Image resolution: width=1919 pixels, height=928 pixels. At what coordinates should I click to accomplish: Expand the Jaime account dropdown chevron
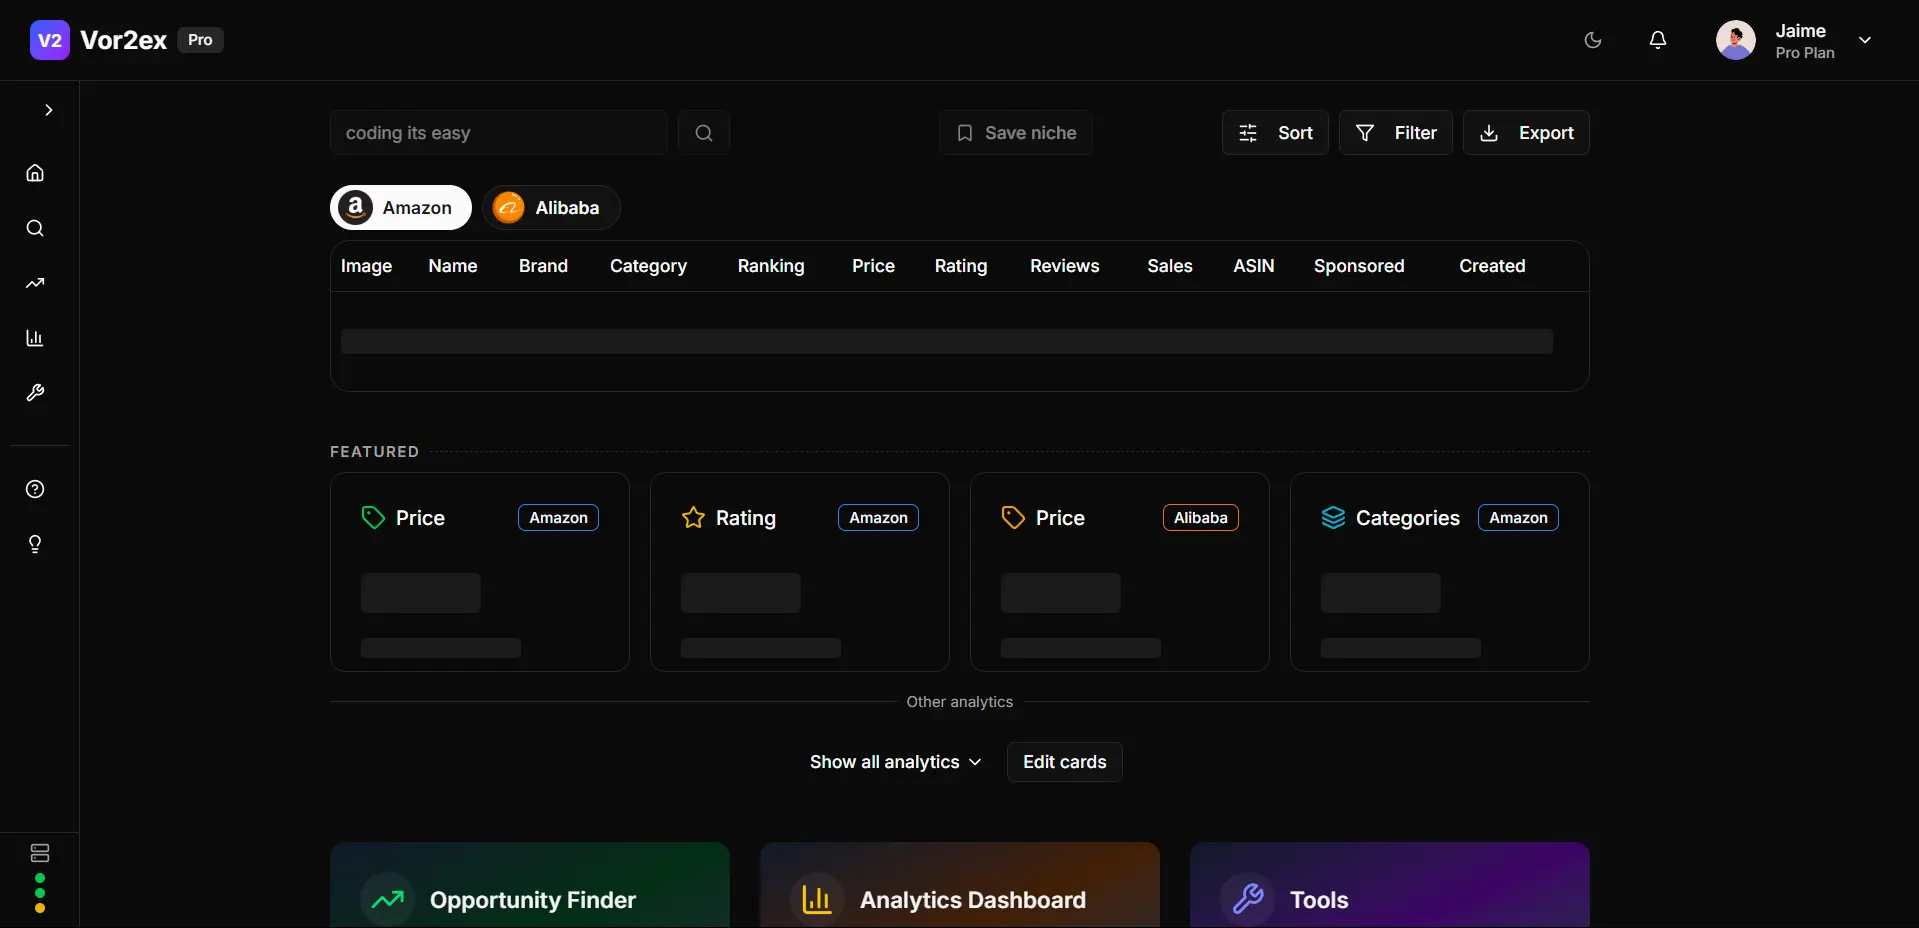point(1865,40)
